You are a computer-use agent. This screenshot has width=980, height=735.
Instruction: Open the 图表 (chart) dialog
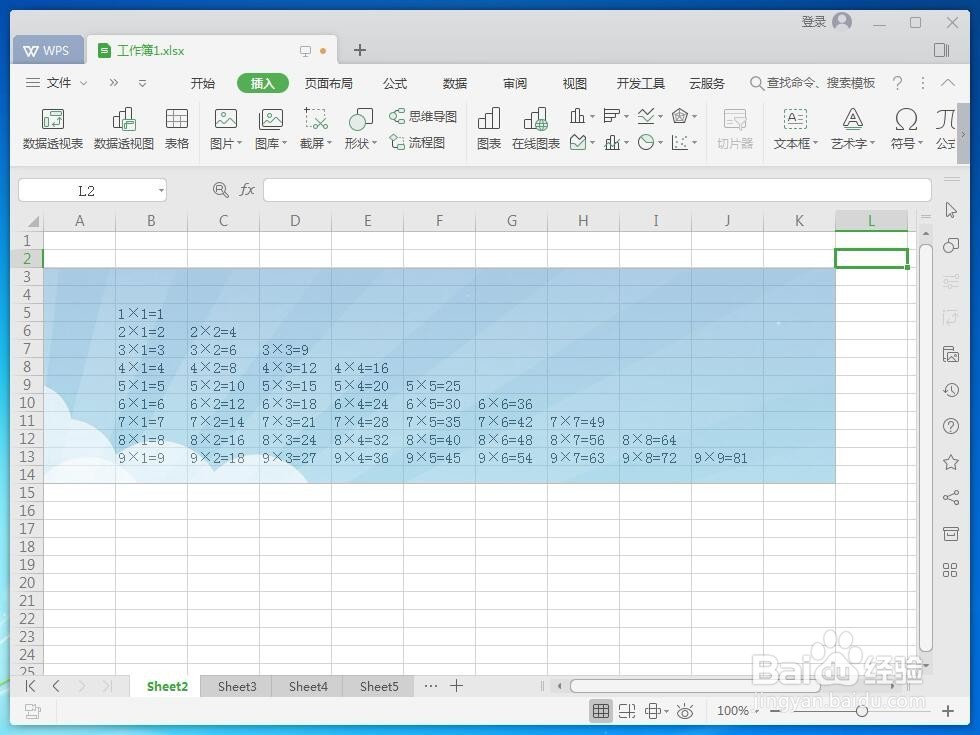(x=488, y=128)
